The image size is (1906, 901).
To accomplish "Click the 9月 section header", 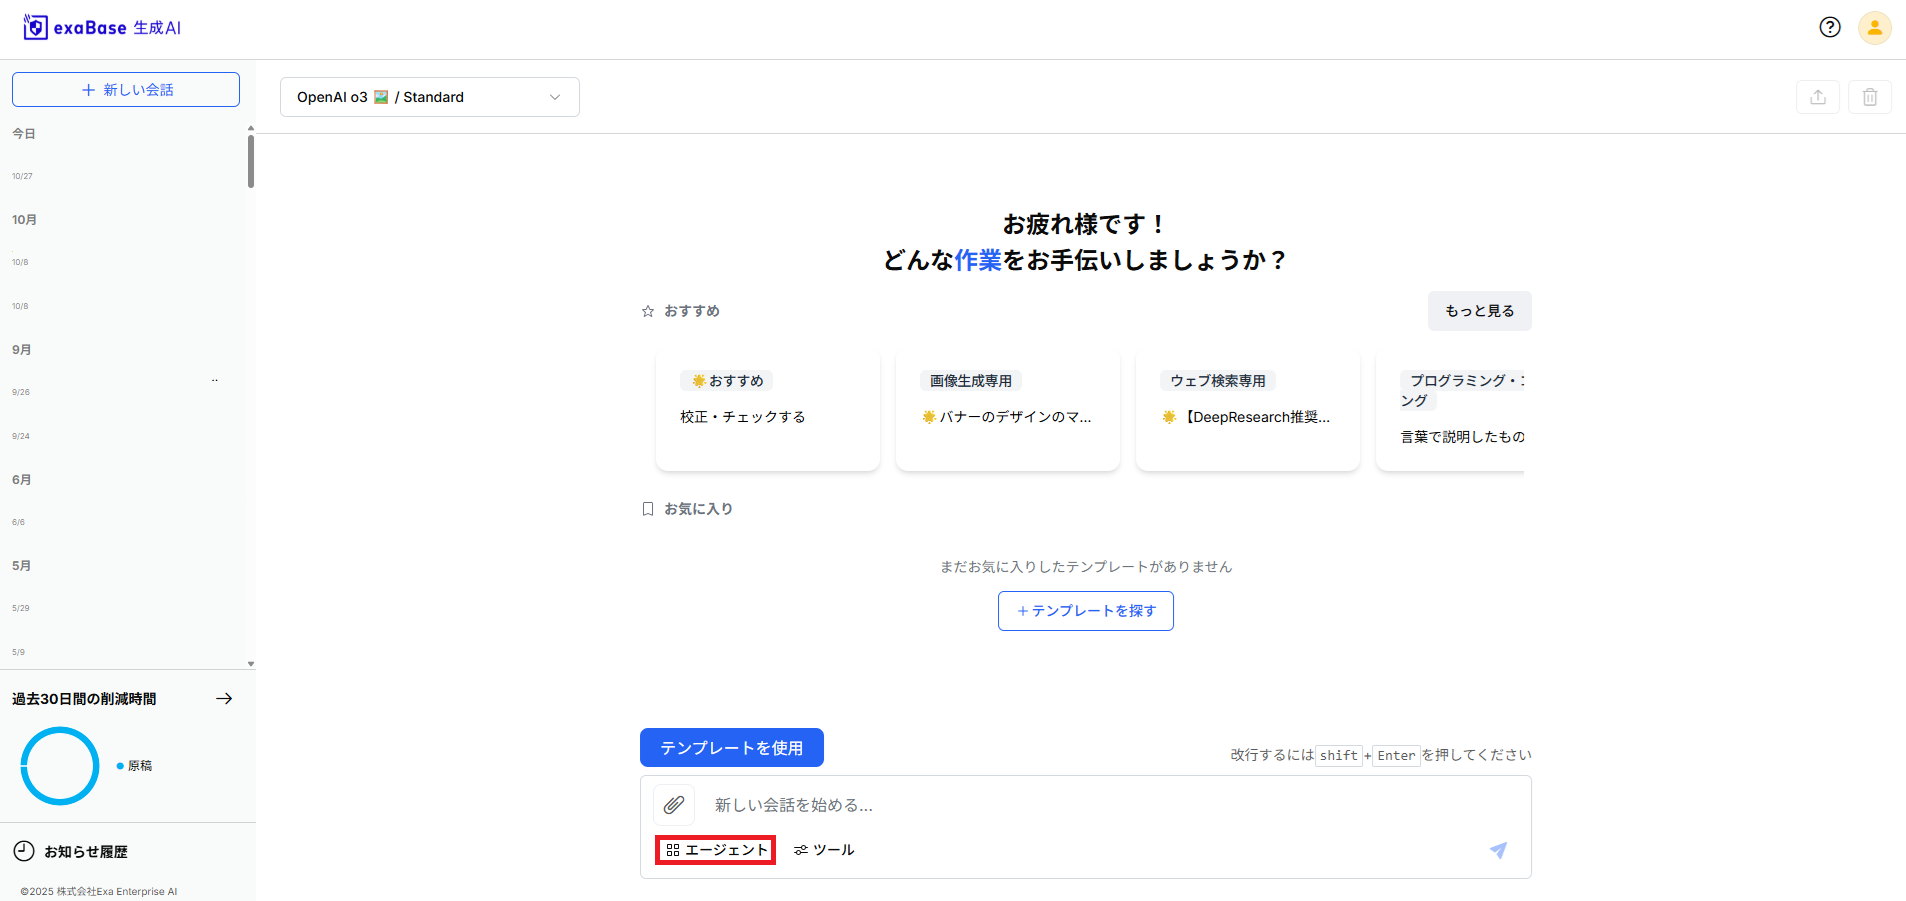I will tap(22, 350).
